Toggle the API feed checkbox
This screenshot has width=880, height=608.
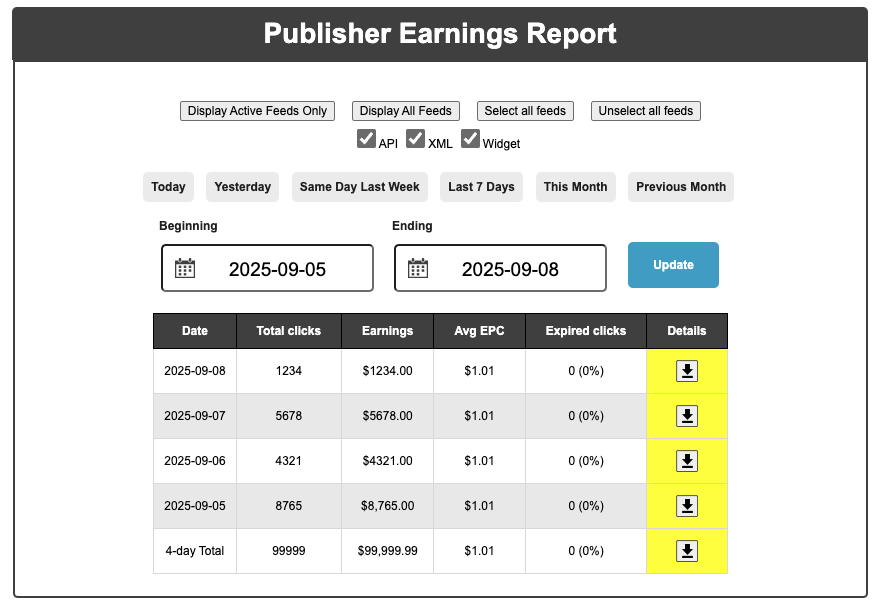(x=367, y=139)
